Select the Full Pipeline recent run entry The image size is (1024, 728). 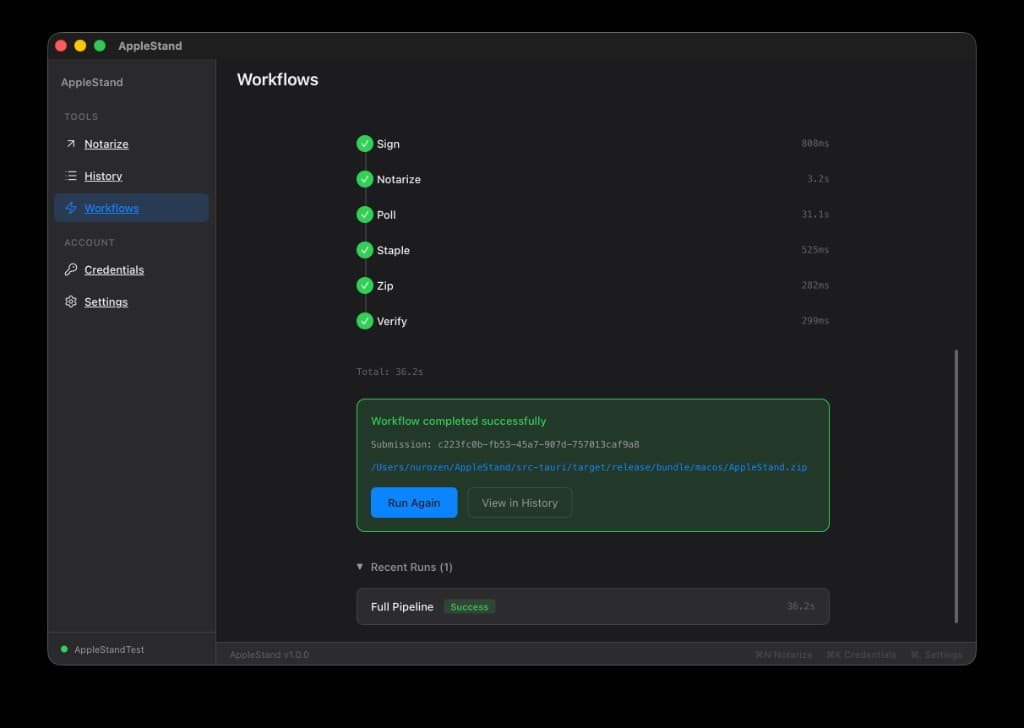click(592, 606)
